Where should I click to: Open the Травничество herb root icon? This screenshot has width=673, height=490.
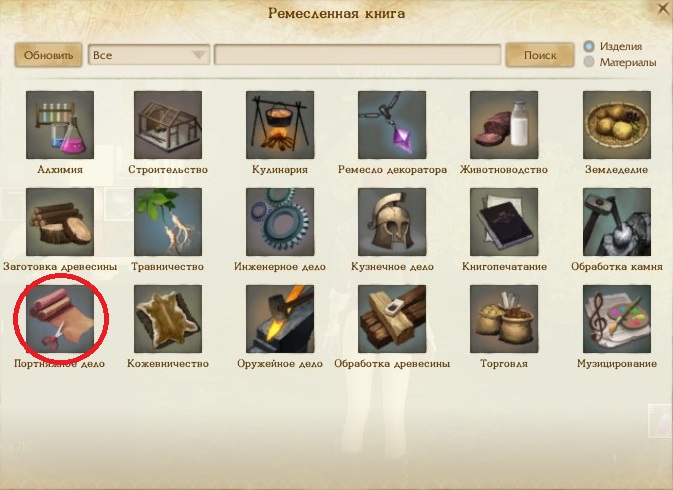click(x=168, y=222)
